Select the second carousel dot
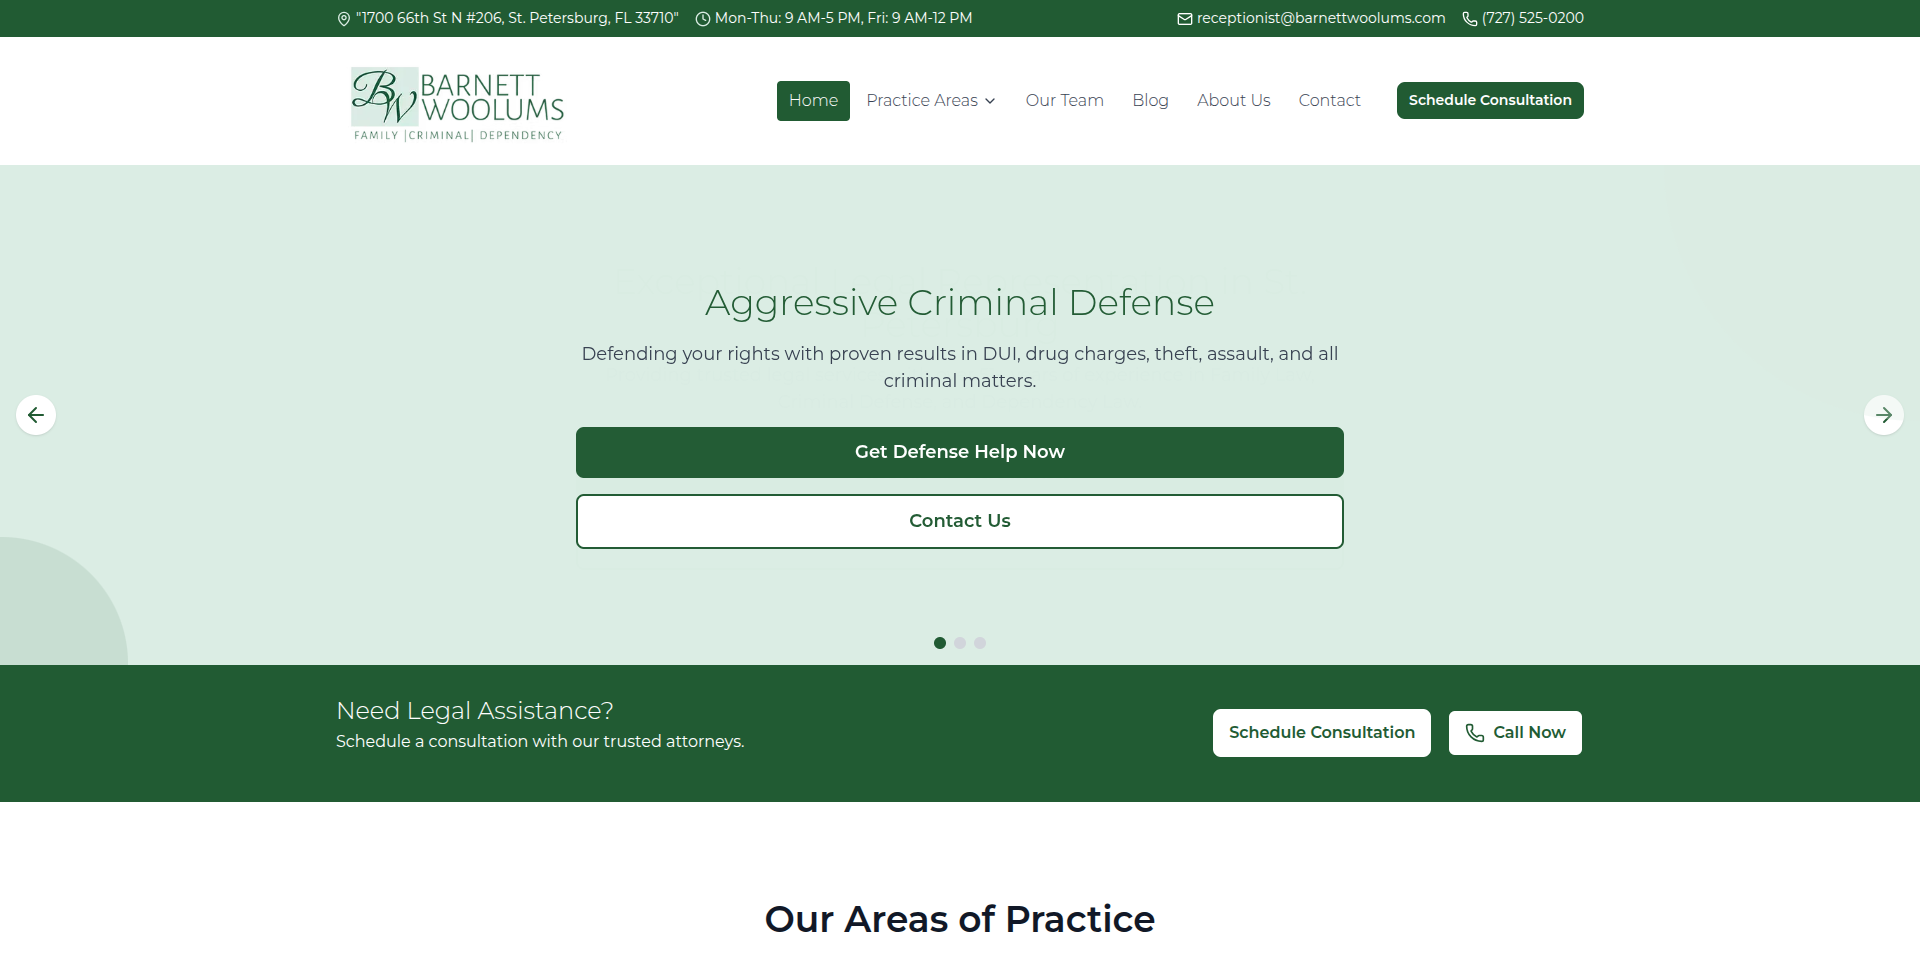Screen dimensions: 1920x959 click(x=960, y=643)
